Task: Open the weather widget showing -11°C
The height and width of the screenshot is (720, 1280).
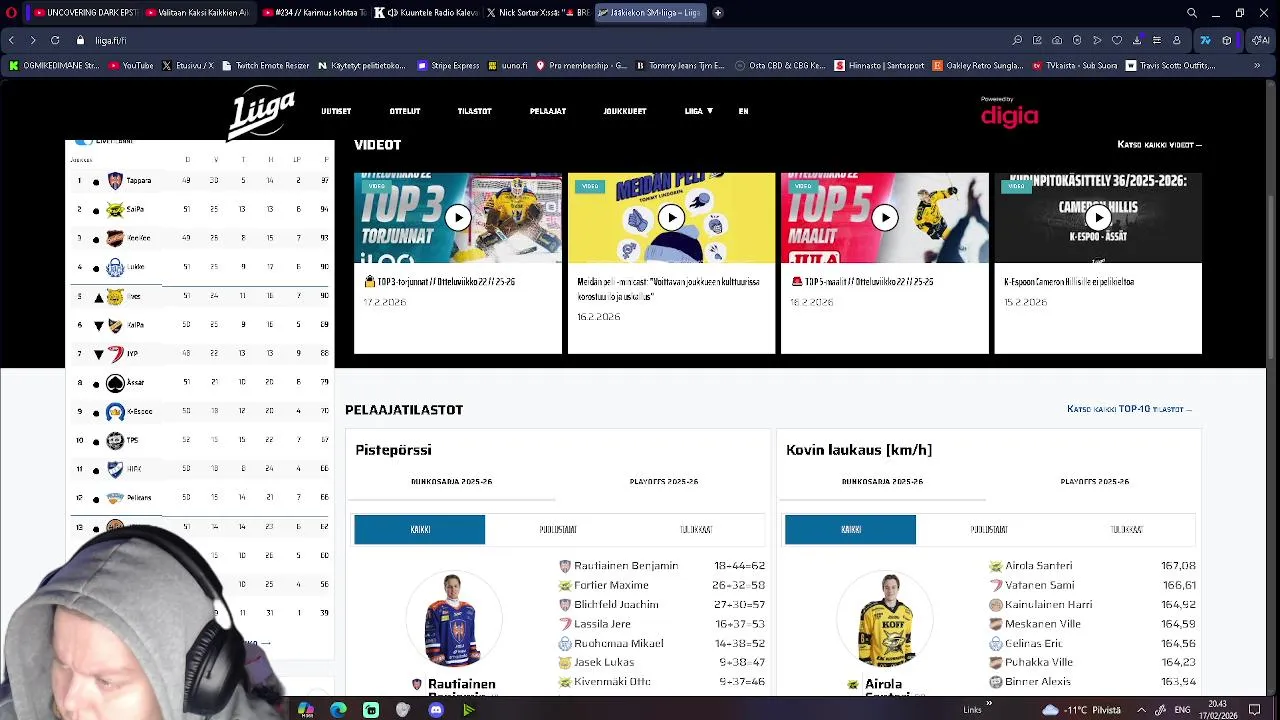Action: click(x=1081, y=710)
